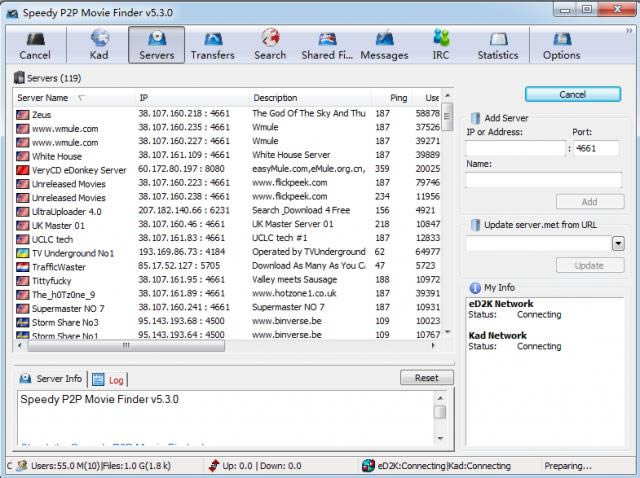Click the server.met URL combo box field
The image size is (640, 478).
[539, 244]
